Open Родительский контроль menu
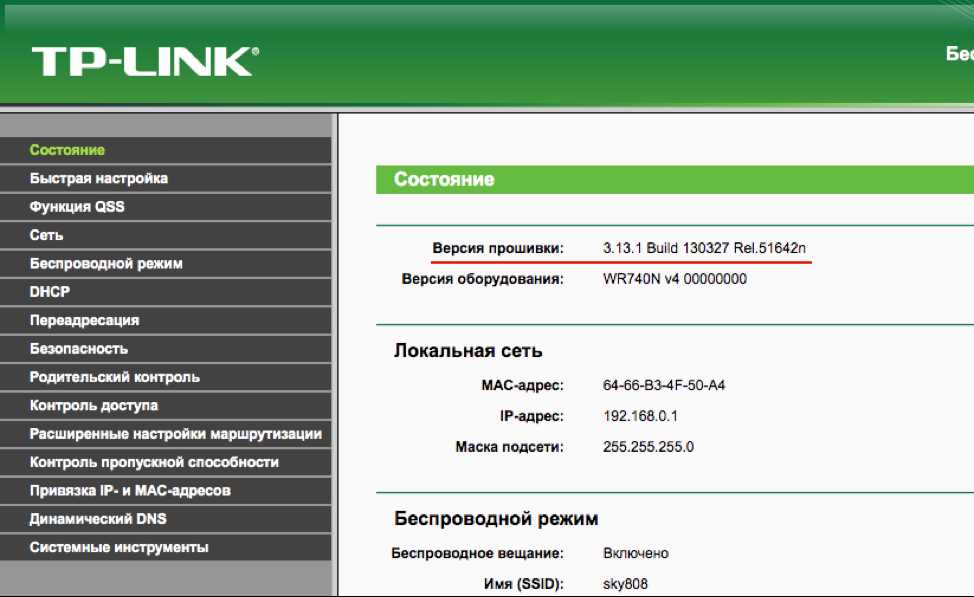 tap(165, 377)
